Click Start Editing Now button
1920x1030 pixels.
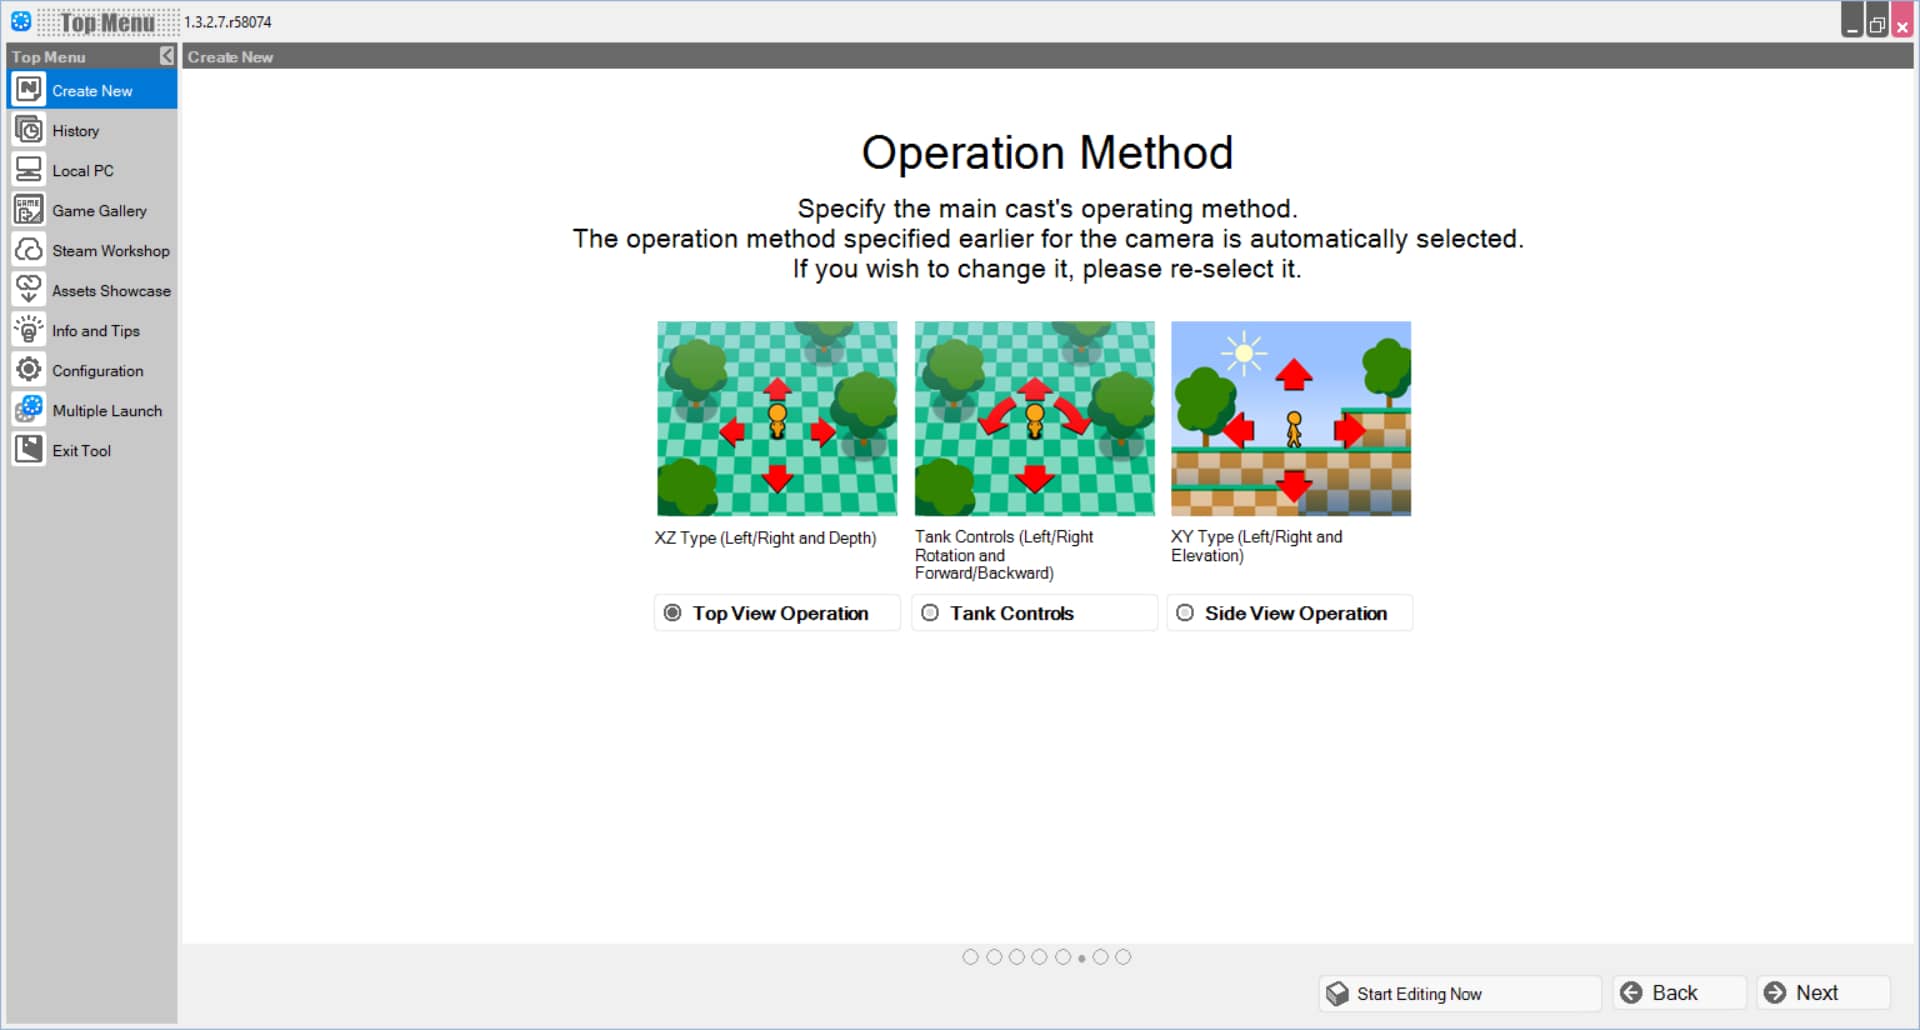(x=1460, y=994)
